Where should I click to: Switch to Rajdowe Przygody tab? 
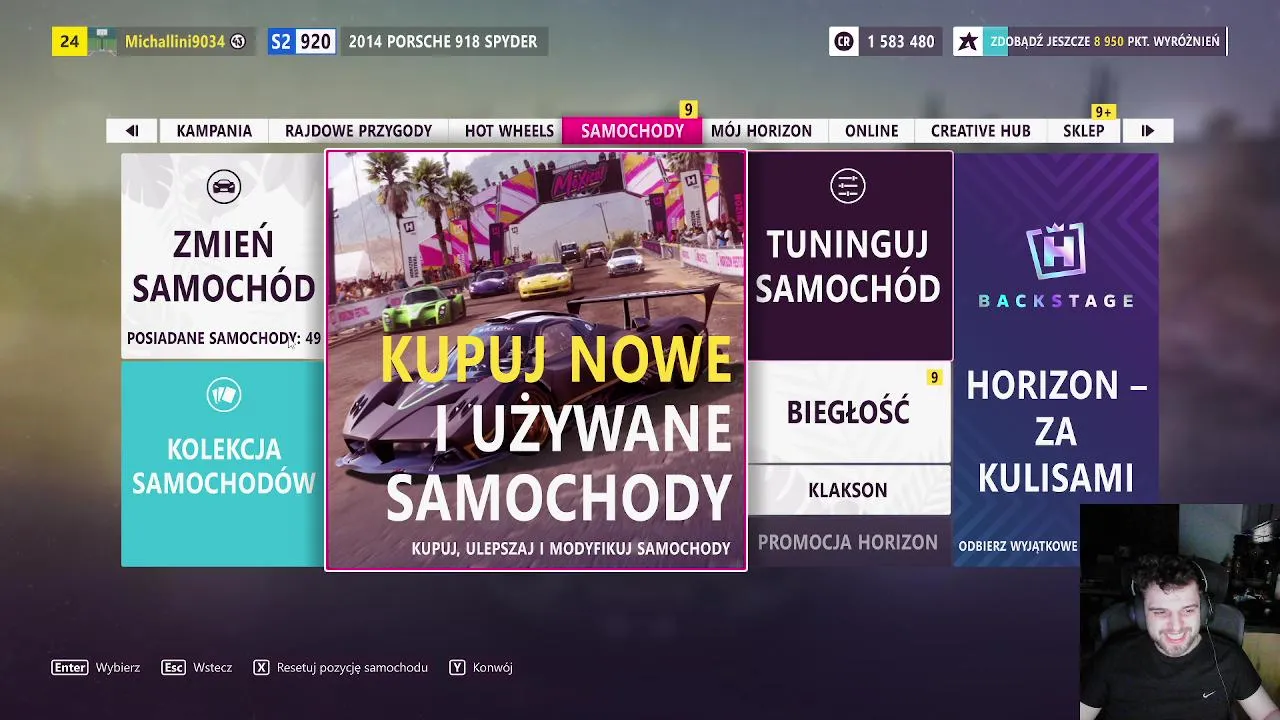(358, 131)
